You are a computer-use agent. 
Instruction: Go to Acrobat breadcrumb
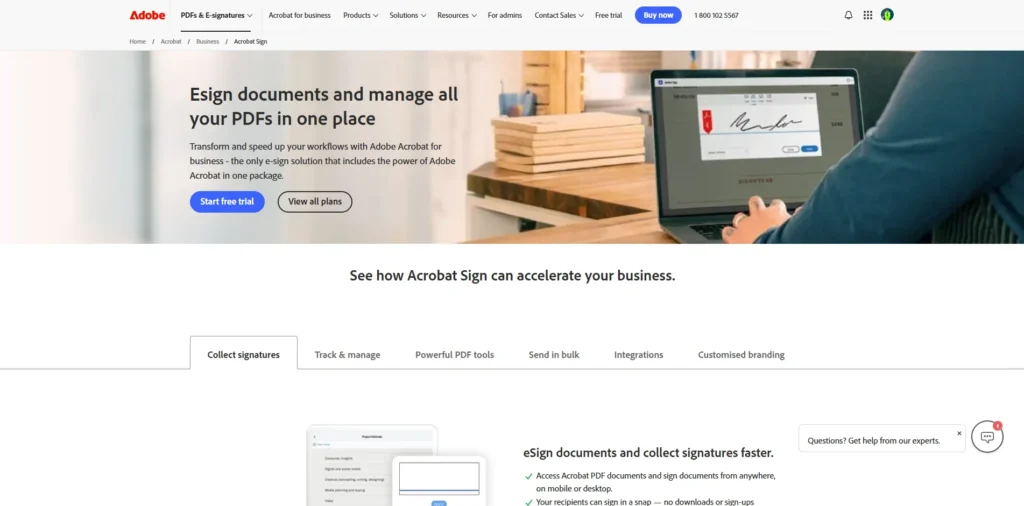point(171,41)
